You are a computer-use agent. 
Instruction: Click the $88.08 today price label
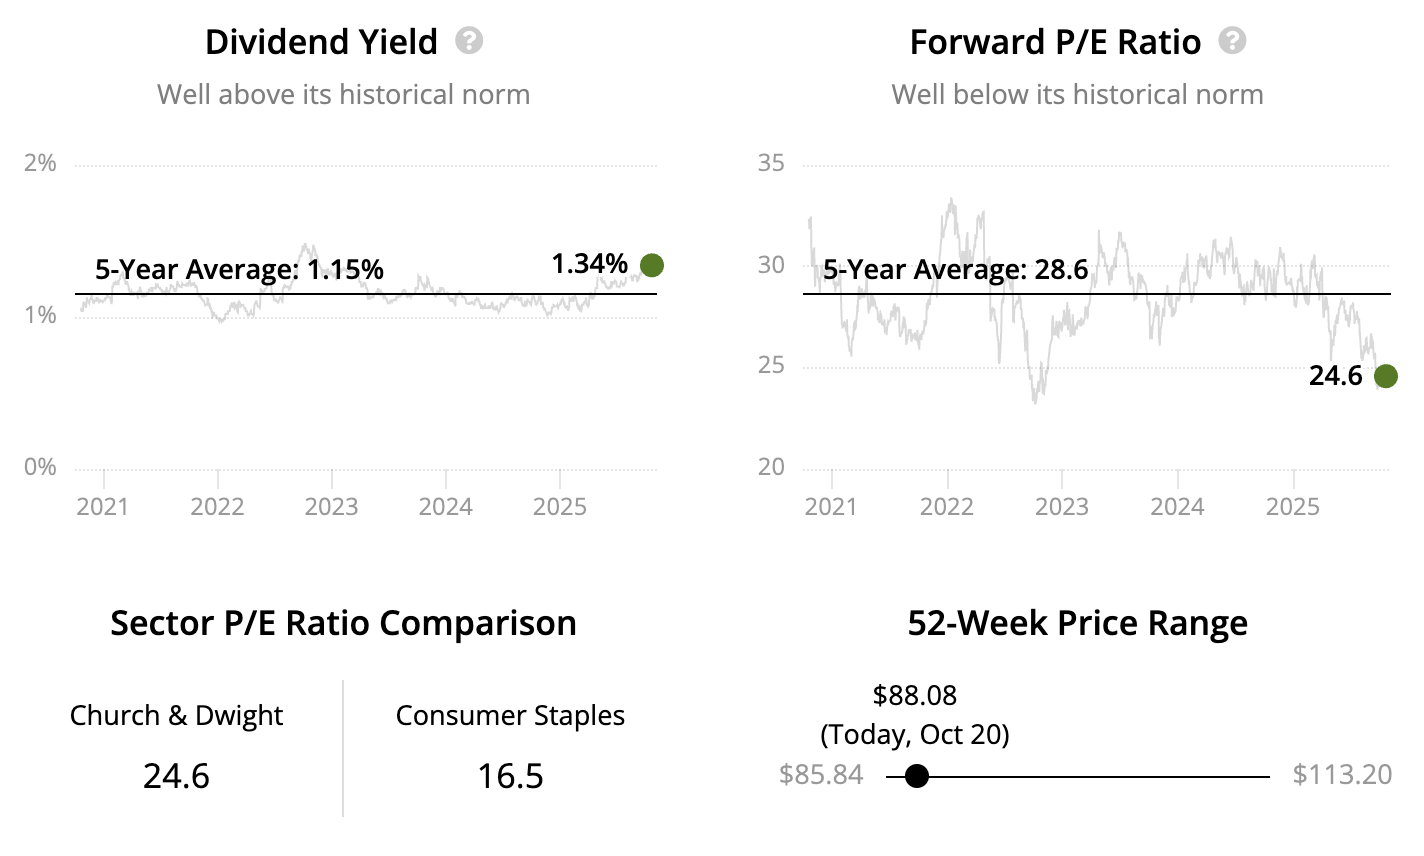coord(915,695)
